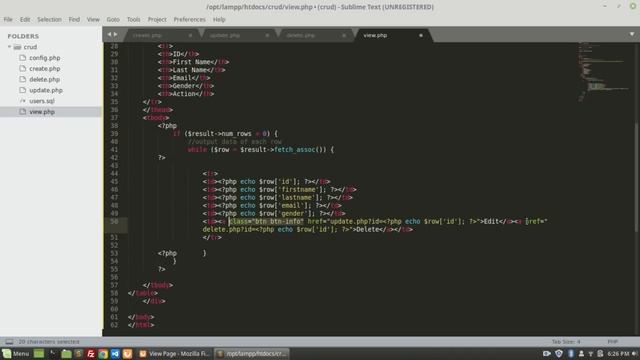Image resolution: width=640 pixels, height=360 pixels.
Task: Click the editor vertical scrollbar
Action: pos(637,178)
